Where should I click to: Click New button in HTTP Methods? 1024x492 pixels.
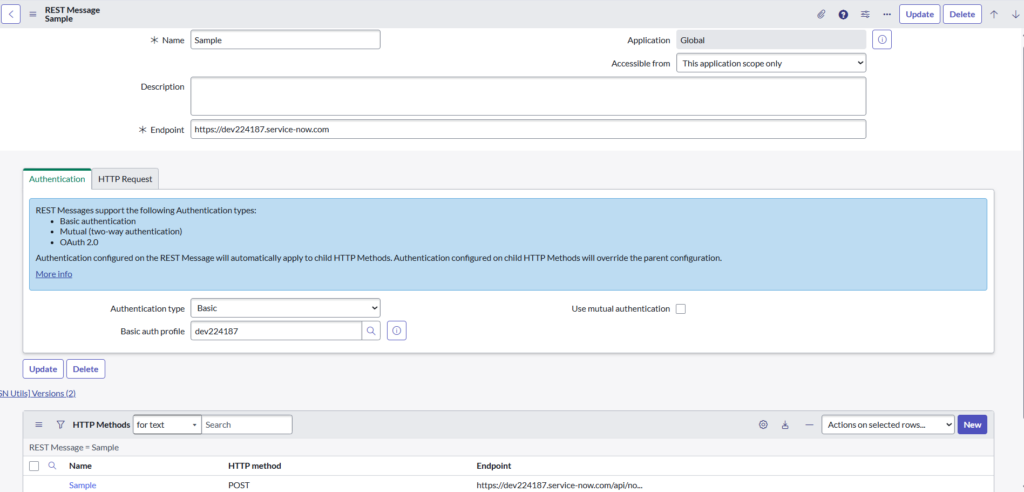tap(972, 425)
